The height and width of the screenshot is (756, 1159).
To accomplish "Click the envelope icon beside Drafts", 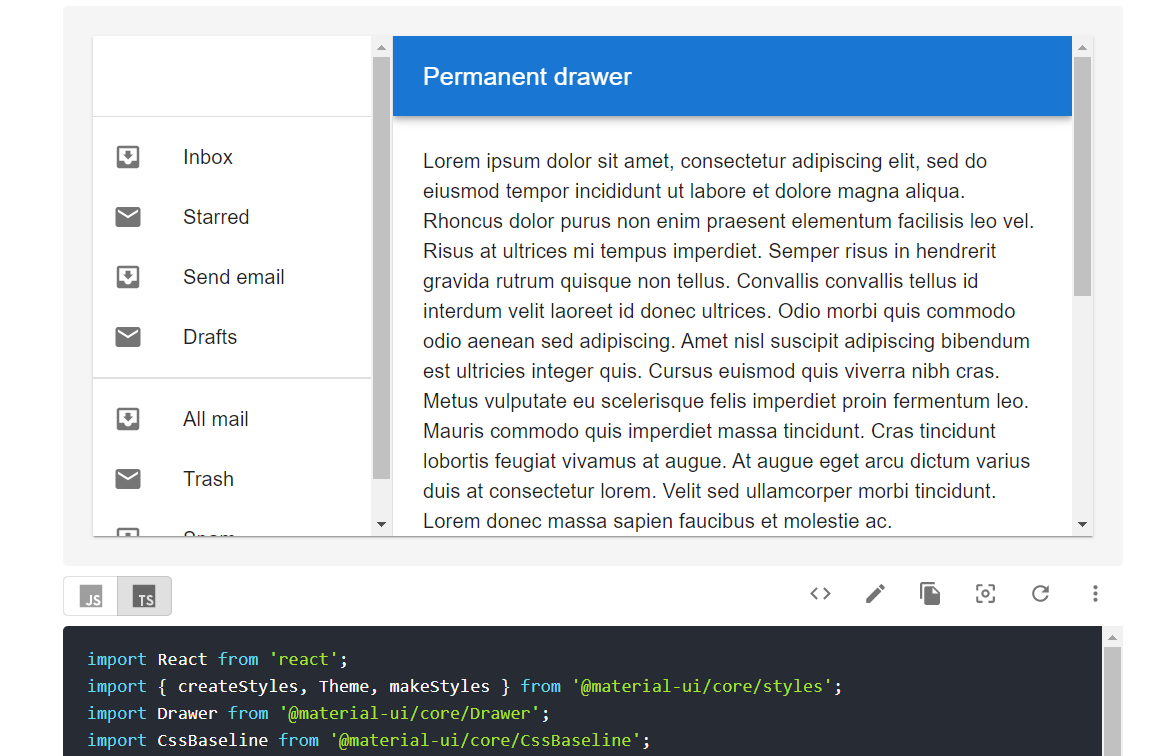I will [x=128, y=337].
